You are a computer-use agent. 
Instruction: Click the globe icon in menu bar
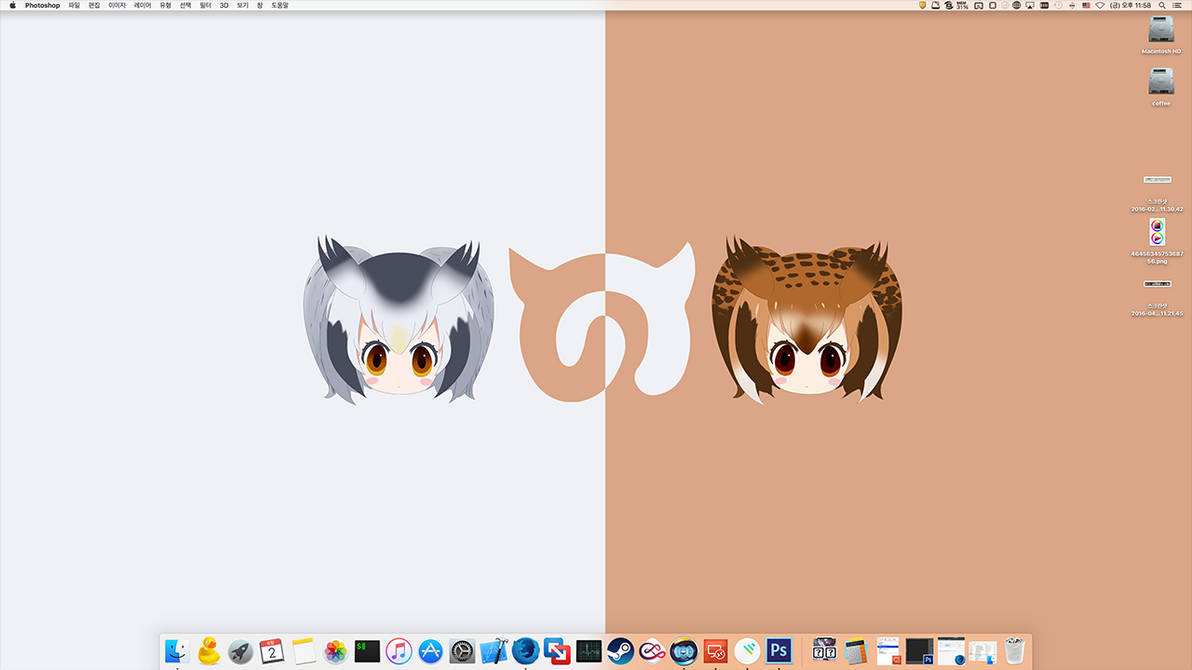point(1016,5)
